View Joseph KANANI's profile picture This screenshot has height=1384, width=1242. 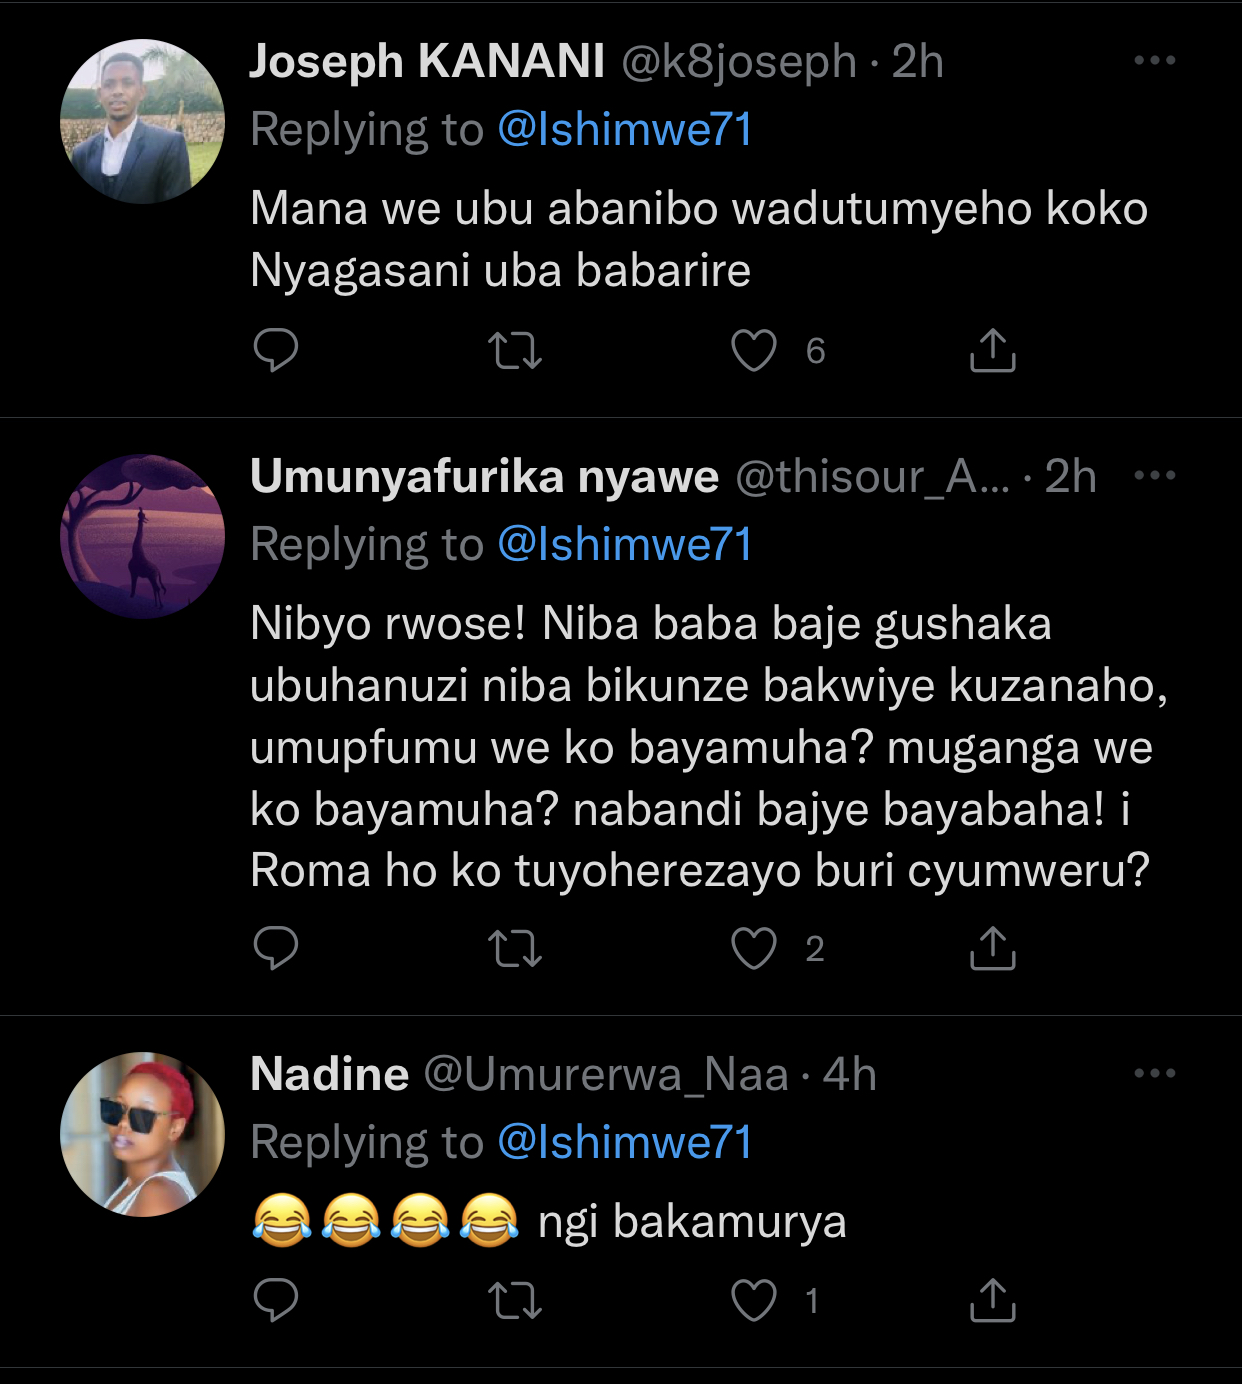coord(142,121)
